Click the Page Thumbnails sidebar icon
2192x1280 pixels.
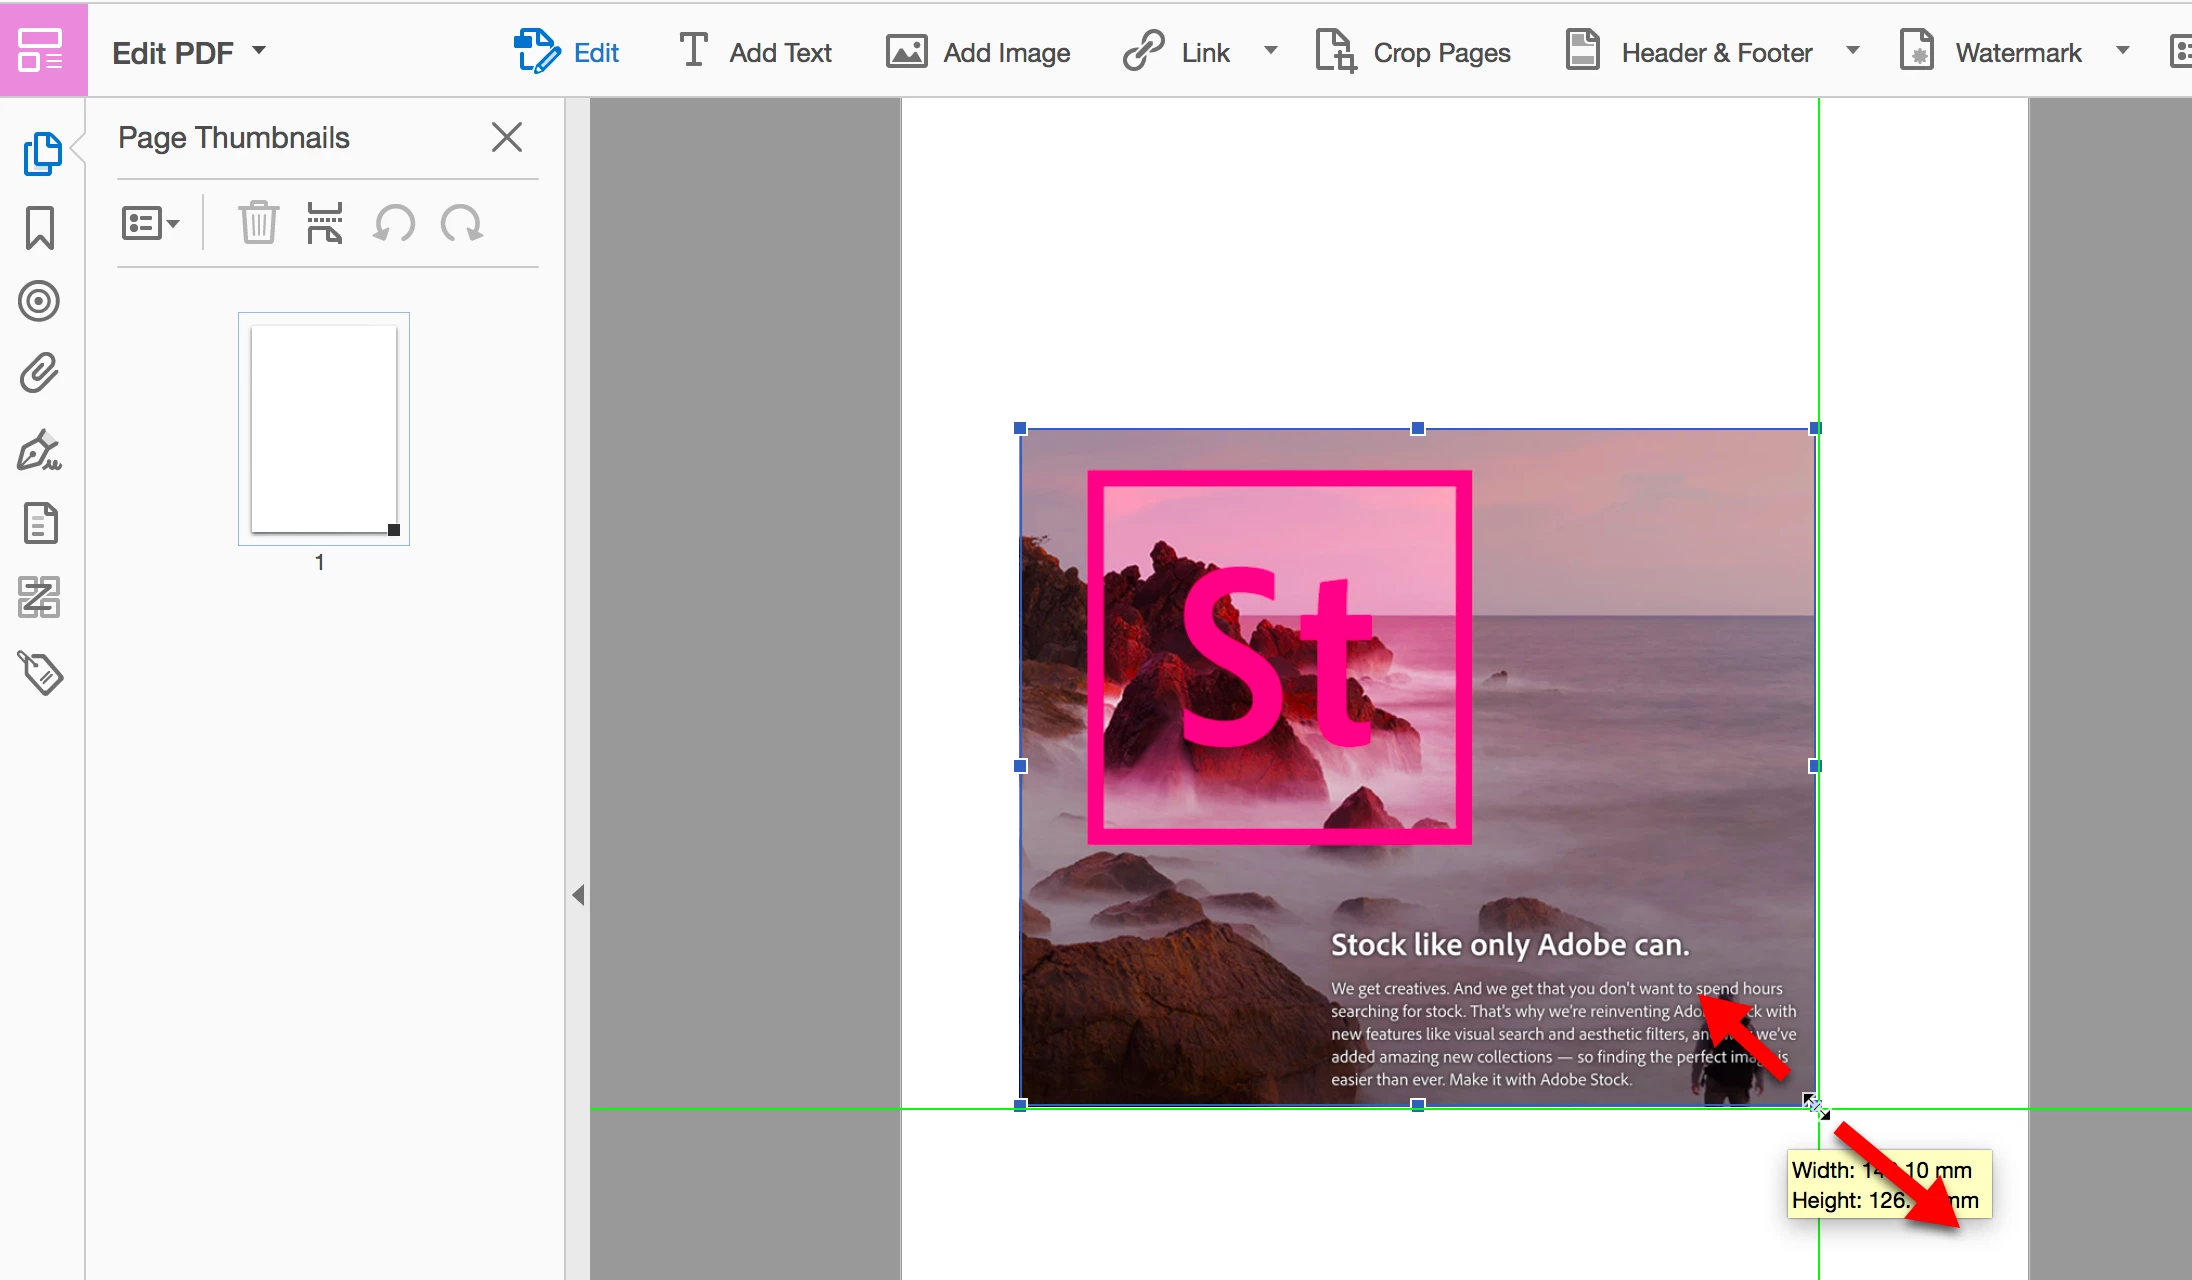click(41, 153)
